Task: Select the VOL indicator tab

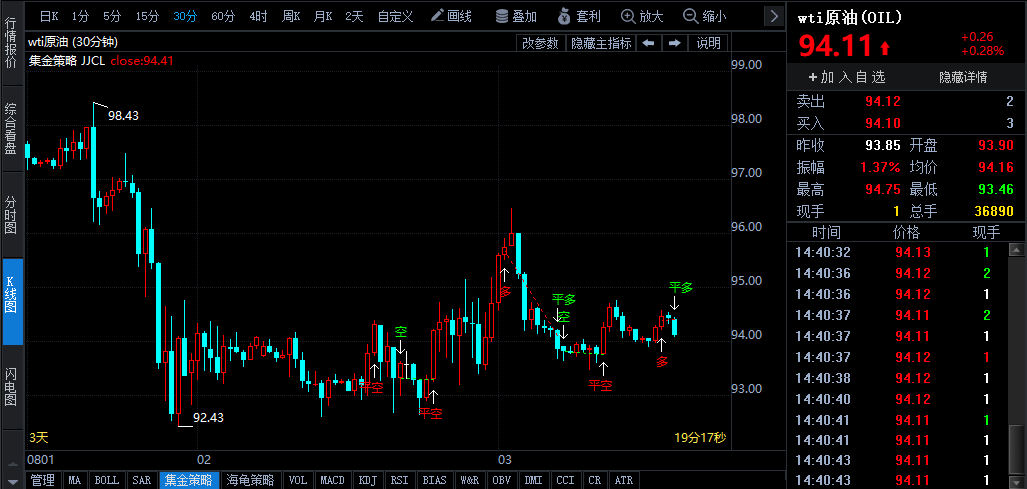Action: pyautogui.click(x=298, y=480)
